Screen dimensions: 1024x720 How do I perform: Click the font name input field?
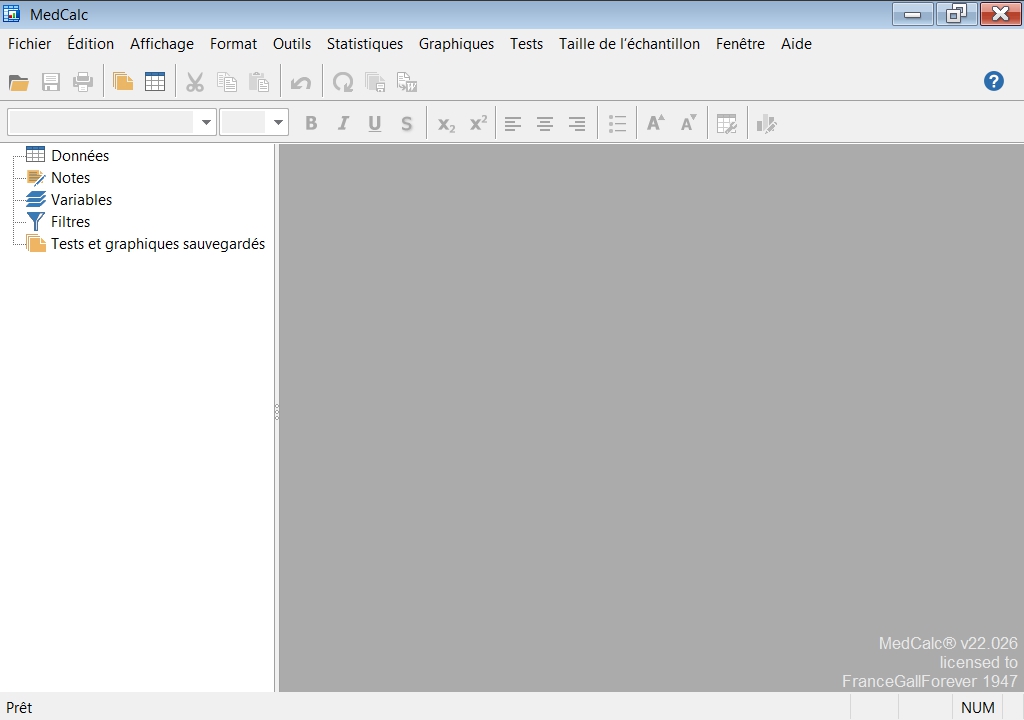[101, 122]
